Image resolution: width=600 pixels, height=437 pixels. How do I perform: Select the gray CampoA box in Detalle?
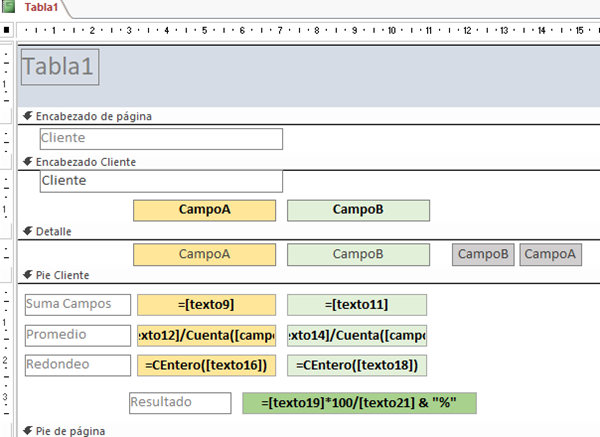pos(550,254)
